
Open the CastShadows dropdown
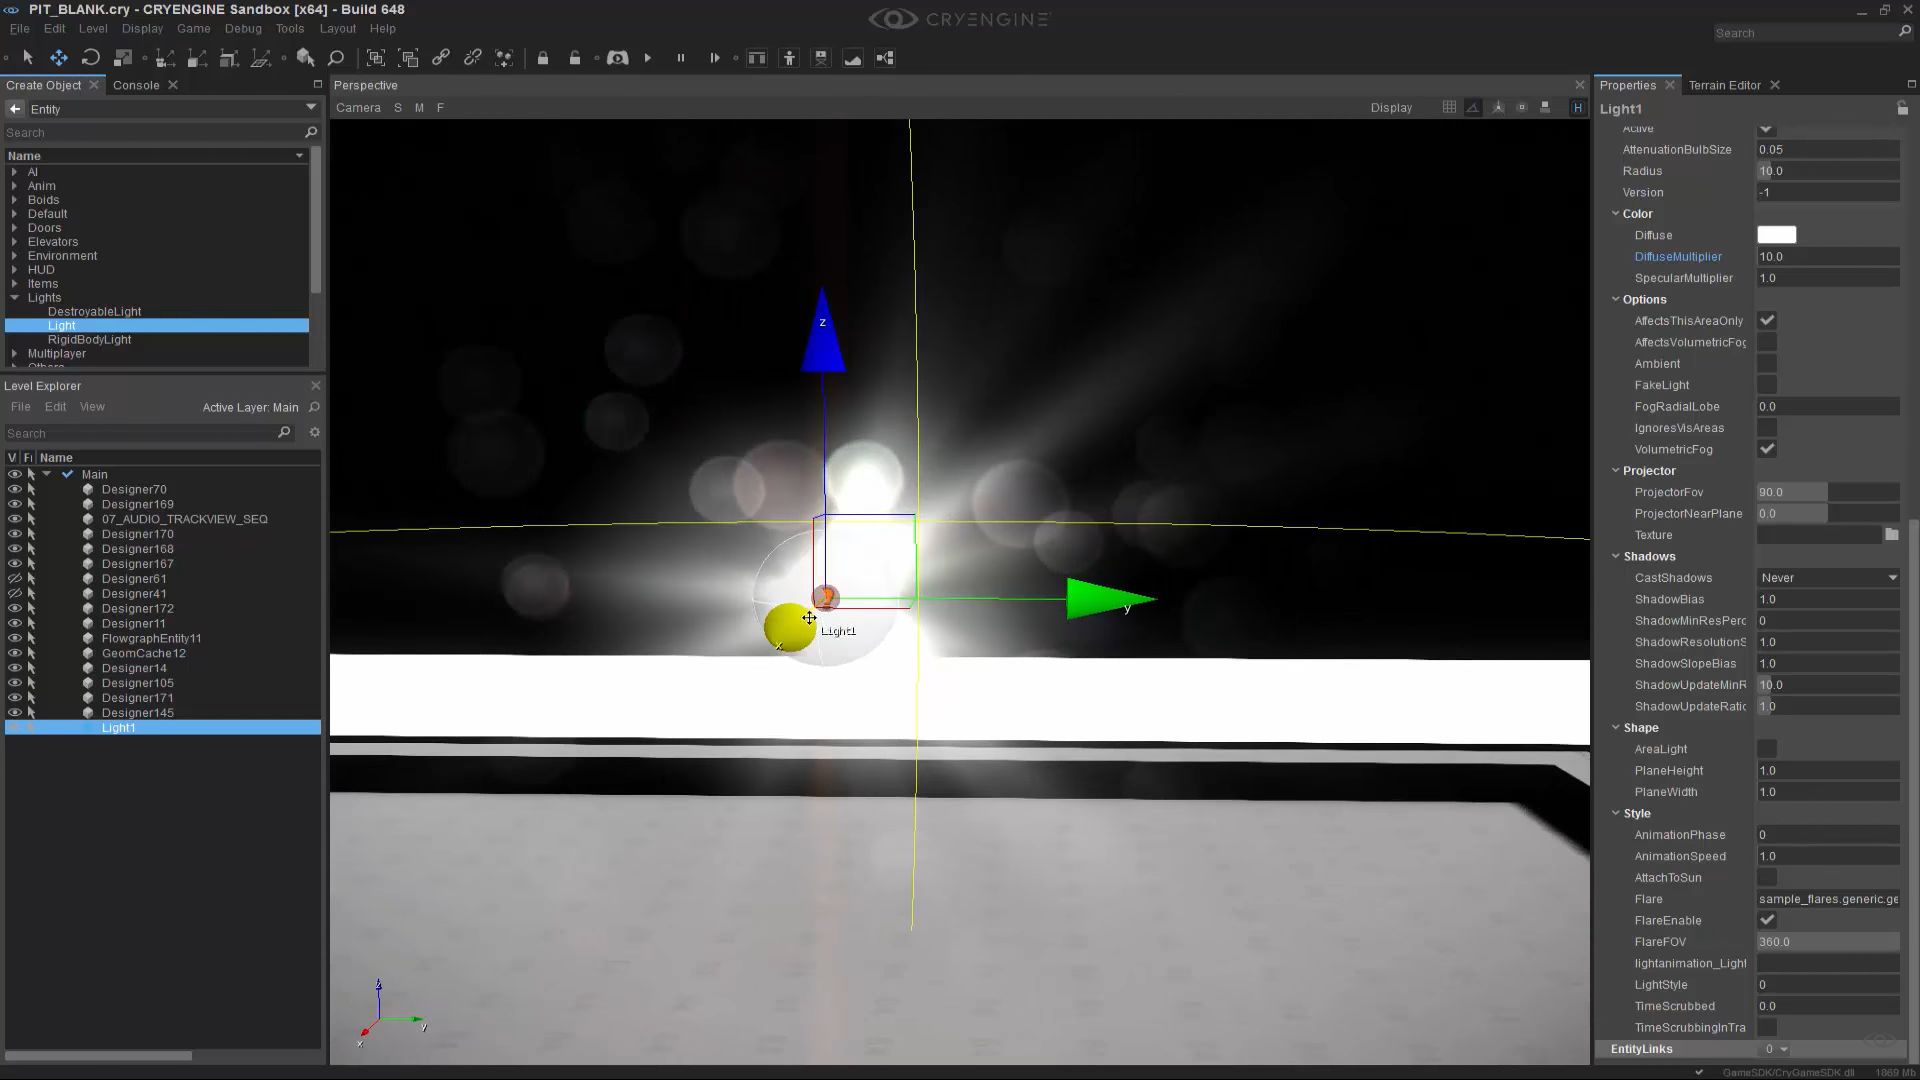coord(1828,578)
